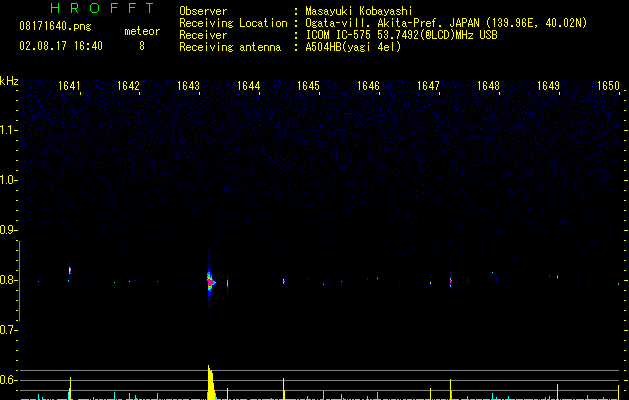629x400 pixels.
Task: Click the 0.6 kHz frequency label
Action: coord(8,380)
